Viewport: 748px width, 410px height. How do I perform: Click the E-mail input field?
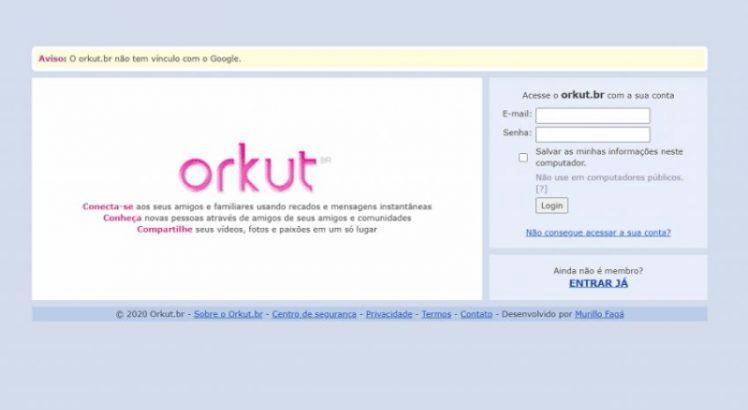pyautogui.click(x=592, y=116)
